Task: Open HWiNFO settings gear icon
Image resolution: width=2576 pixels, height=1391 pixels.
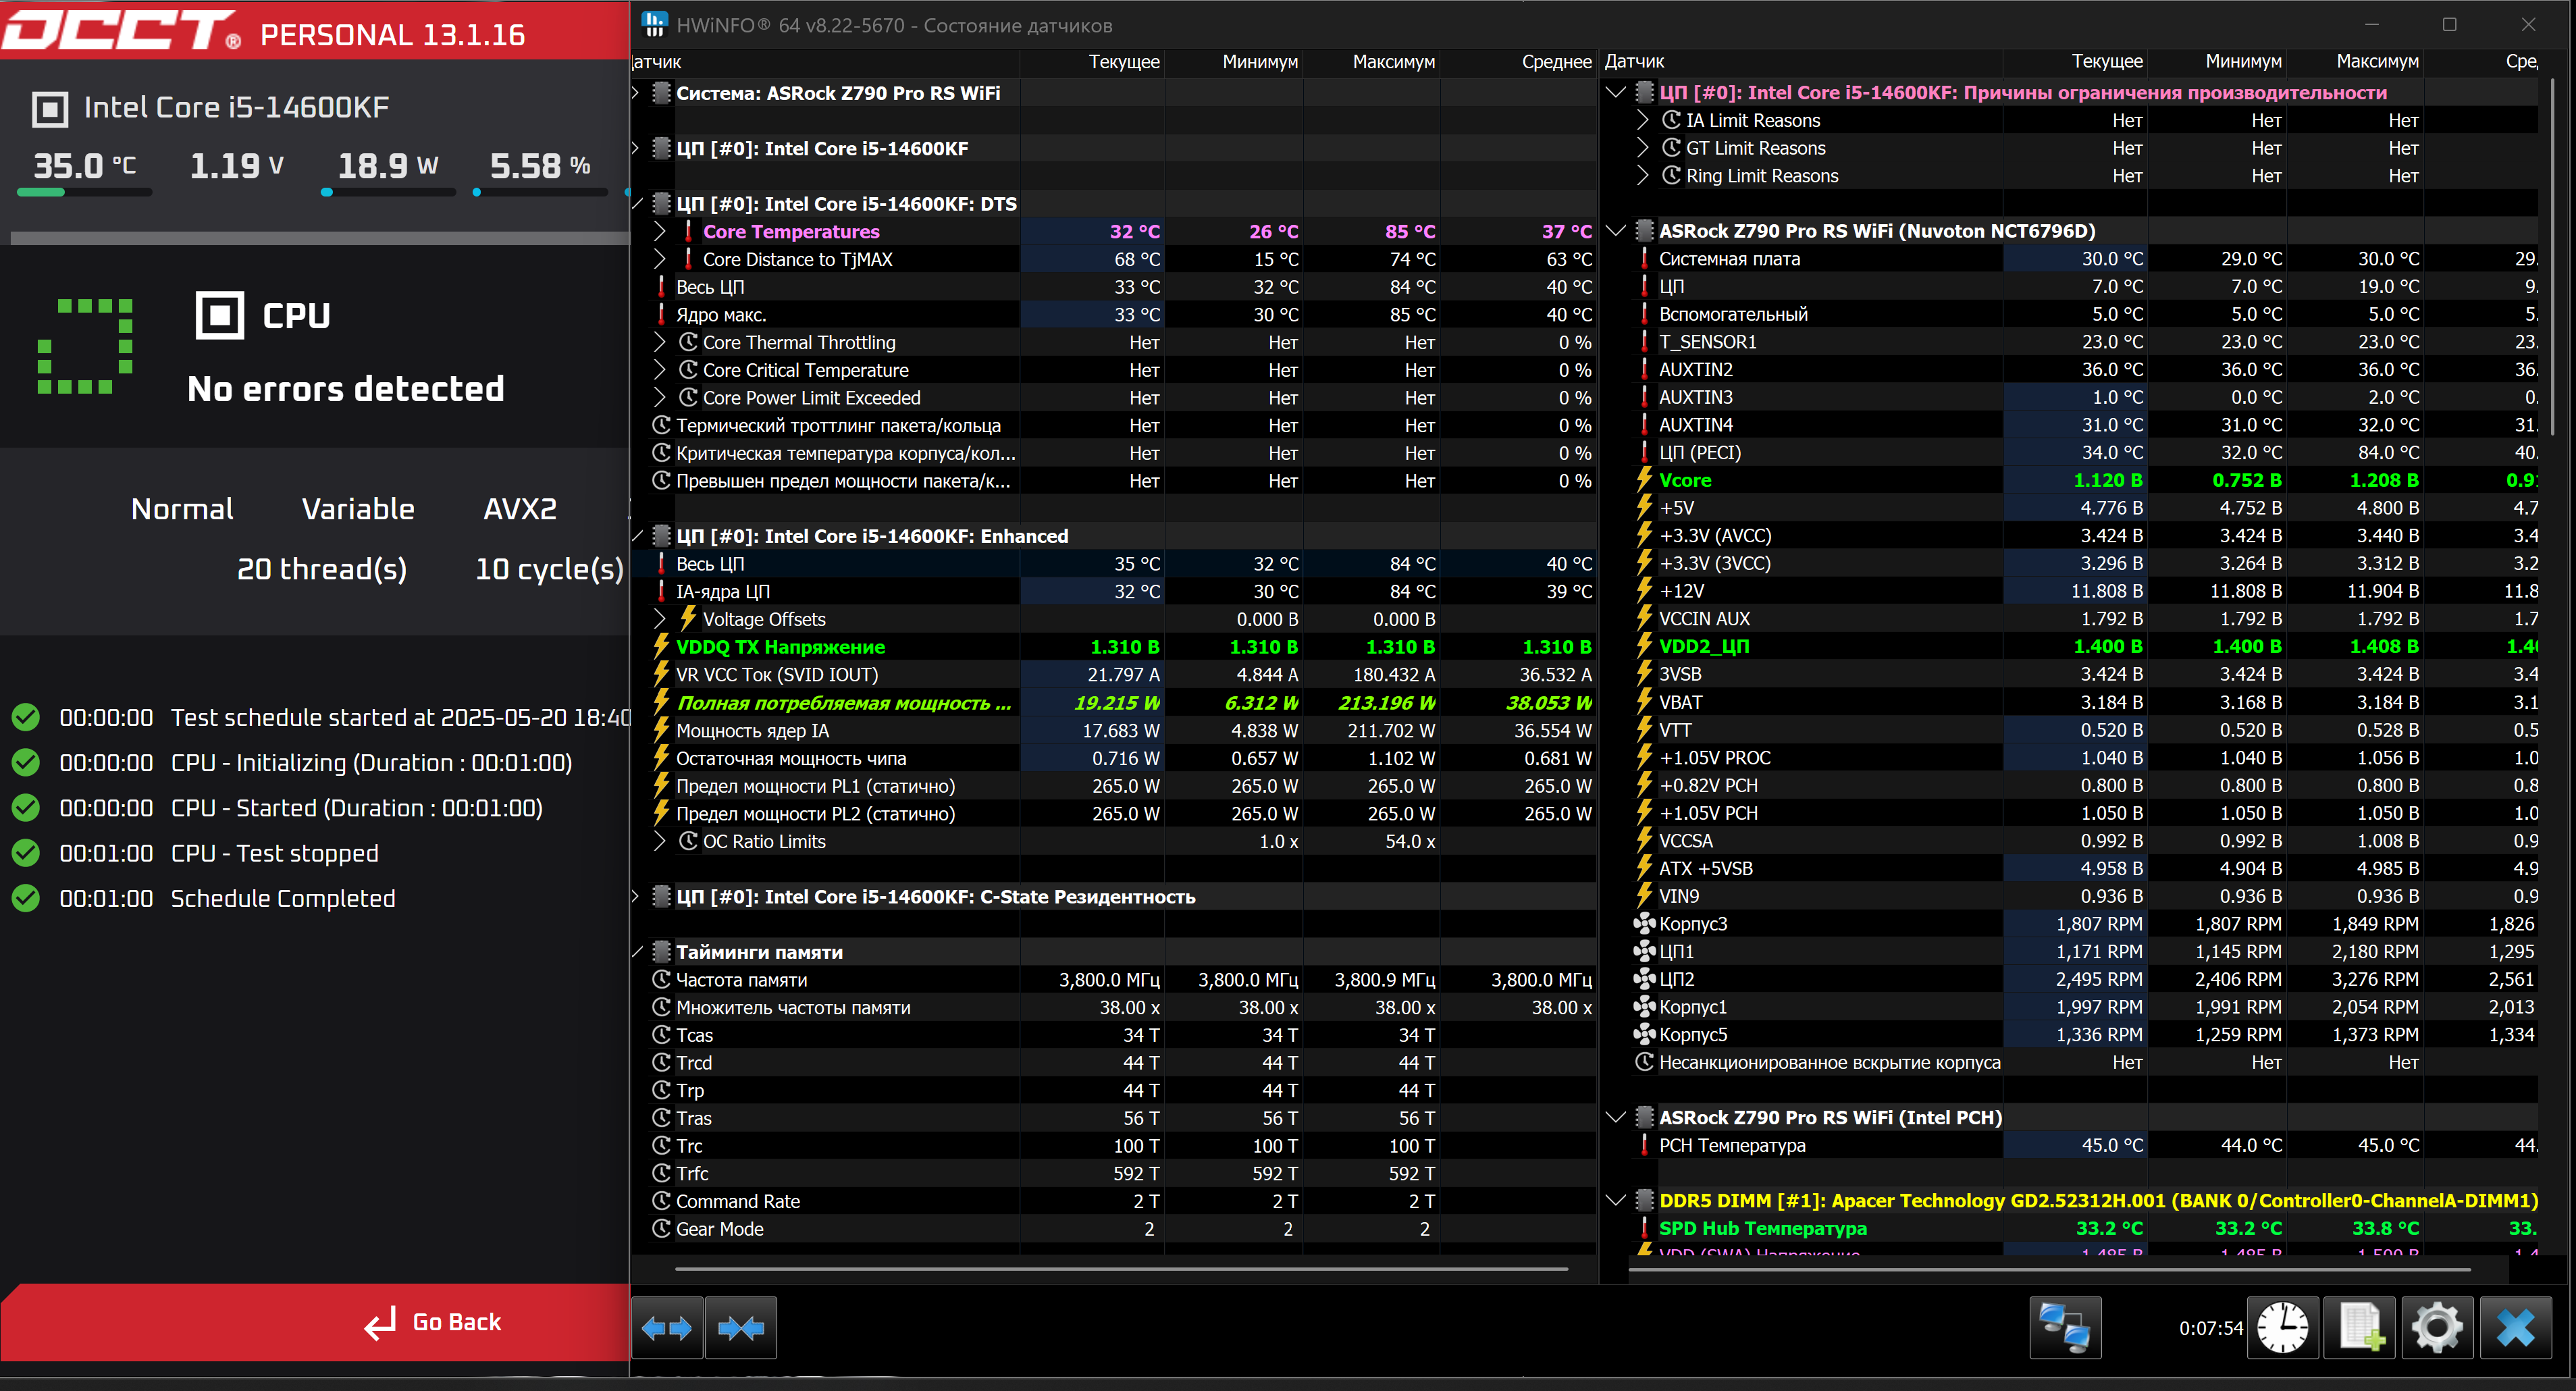Action: pyautogui.click(x=2437, y=1328)
